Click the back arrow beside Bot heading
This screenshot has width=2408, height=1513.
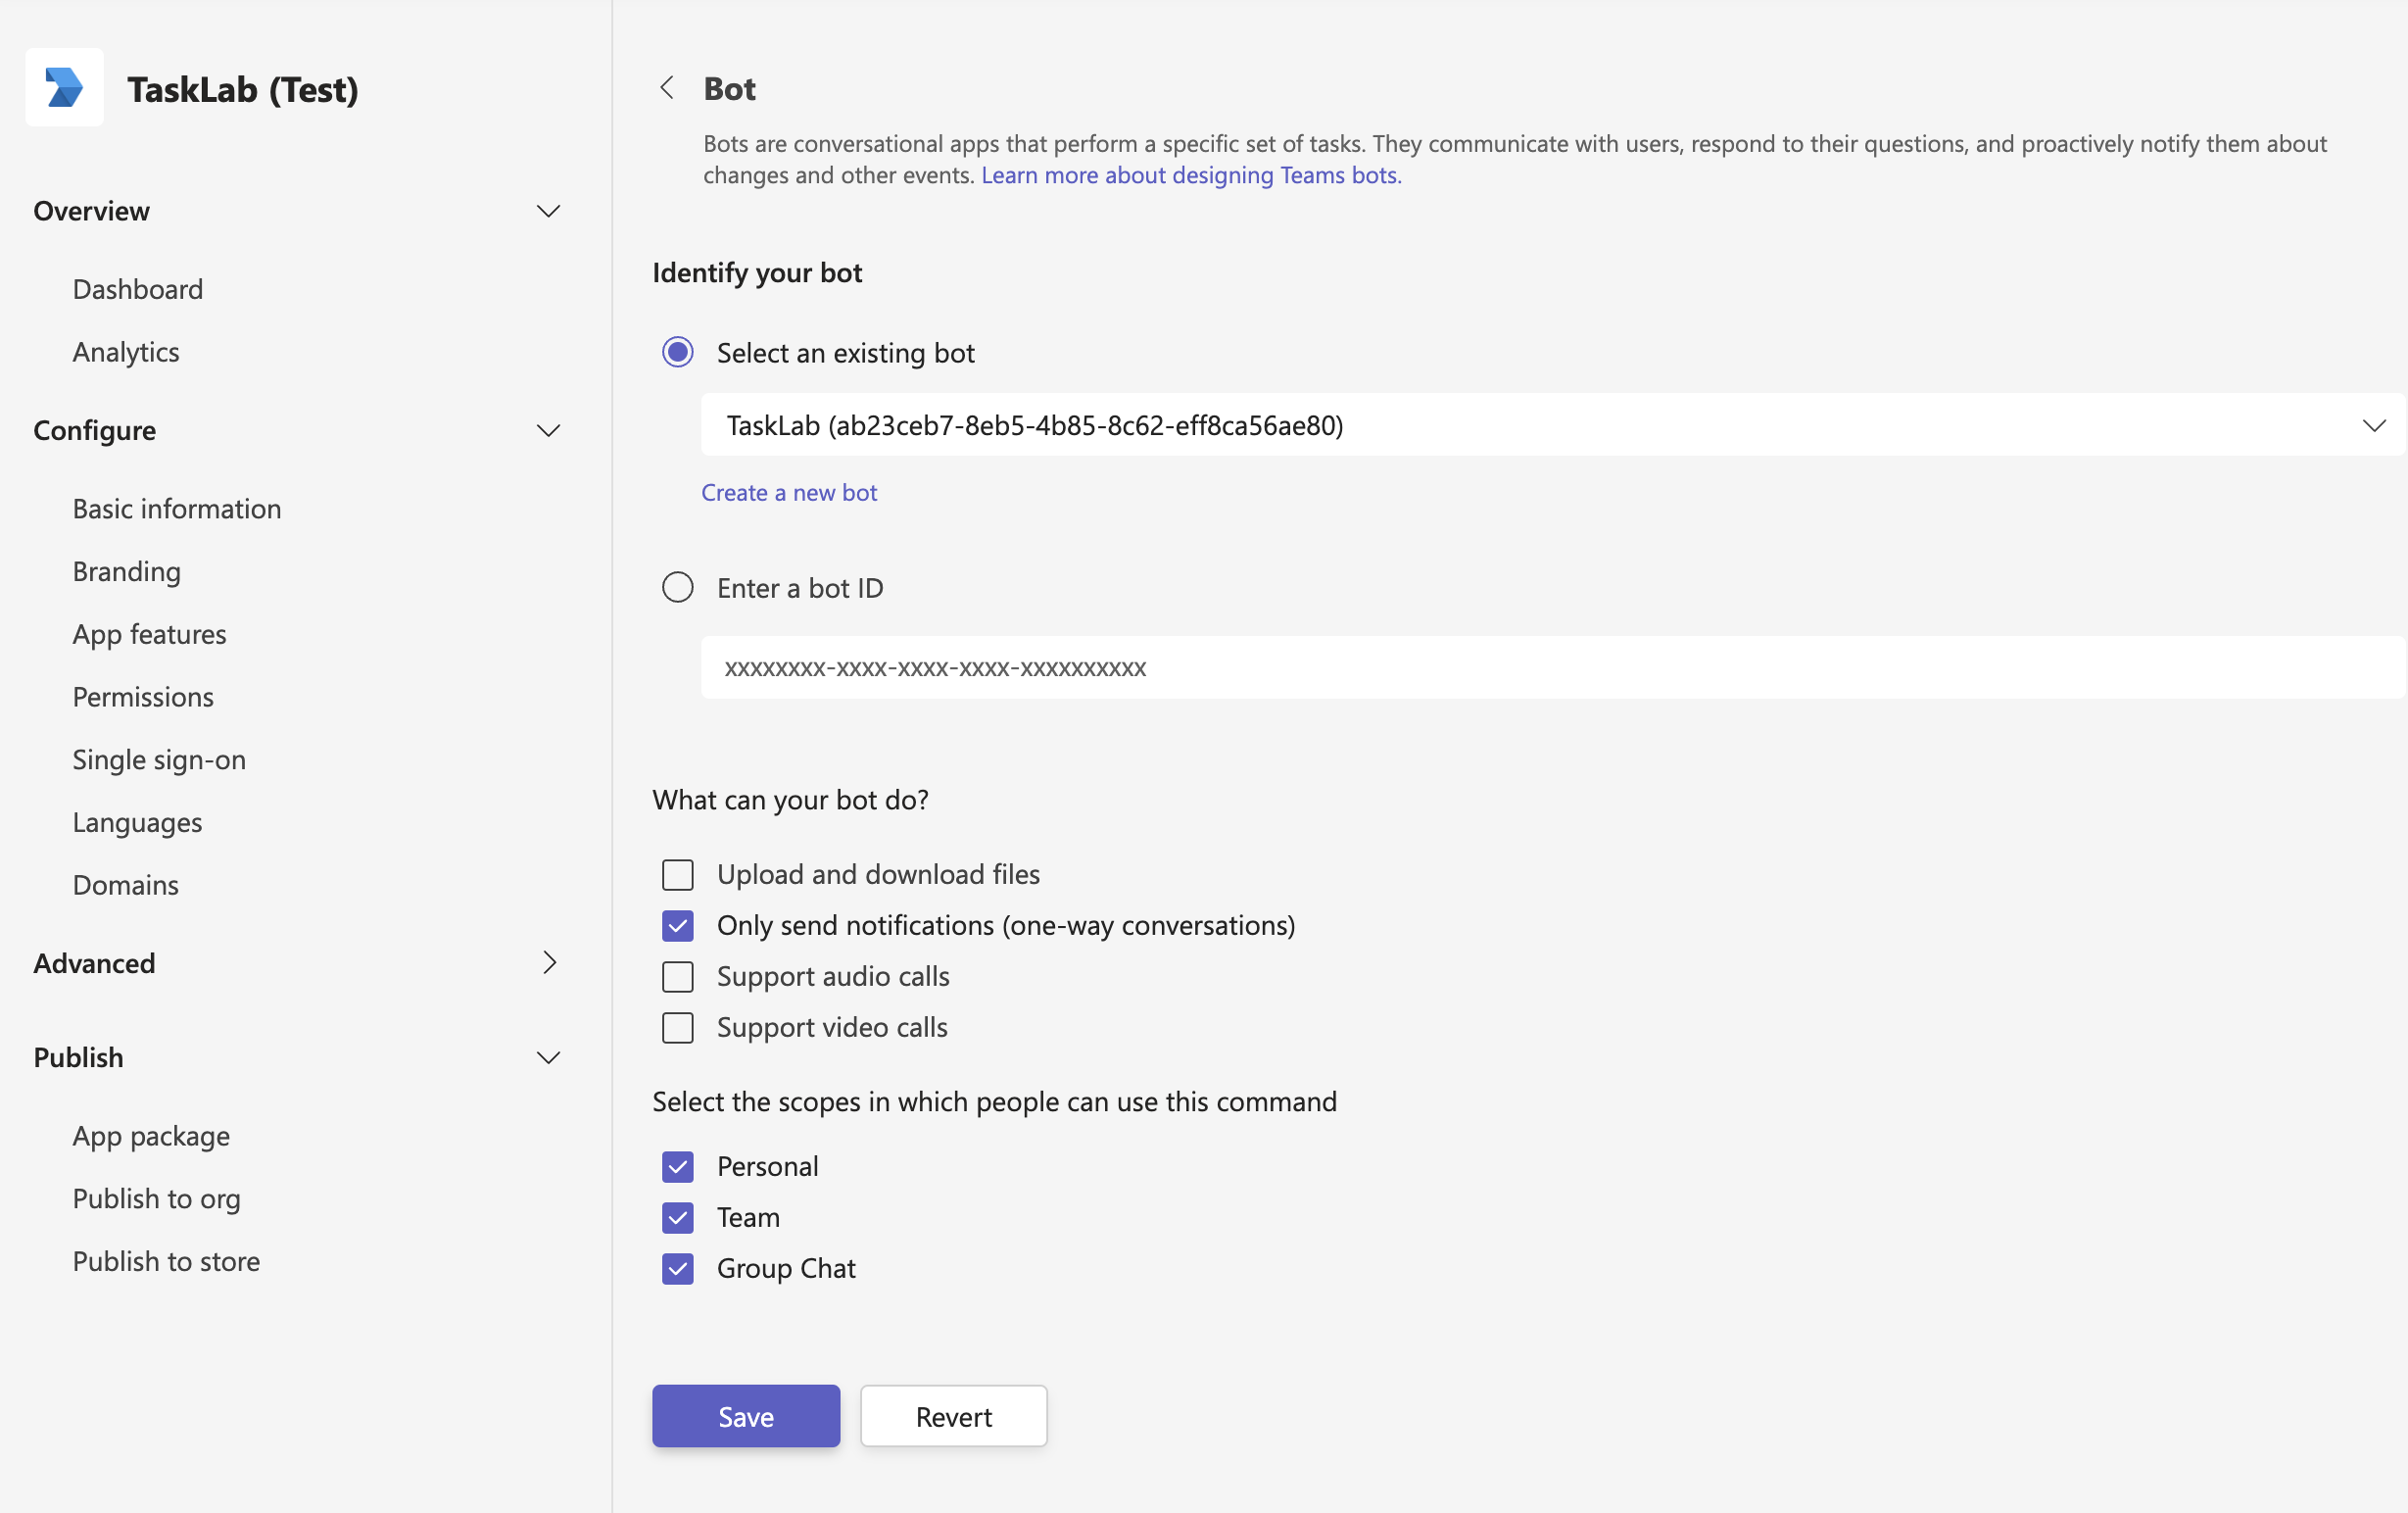pyautogui.click(x=668, y=88)
